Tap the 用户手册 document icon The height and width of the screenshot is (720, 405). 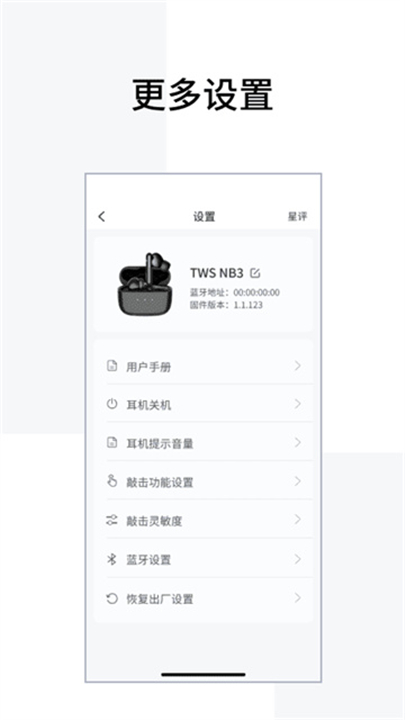[x=112, y=366]
